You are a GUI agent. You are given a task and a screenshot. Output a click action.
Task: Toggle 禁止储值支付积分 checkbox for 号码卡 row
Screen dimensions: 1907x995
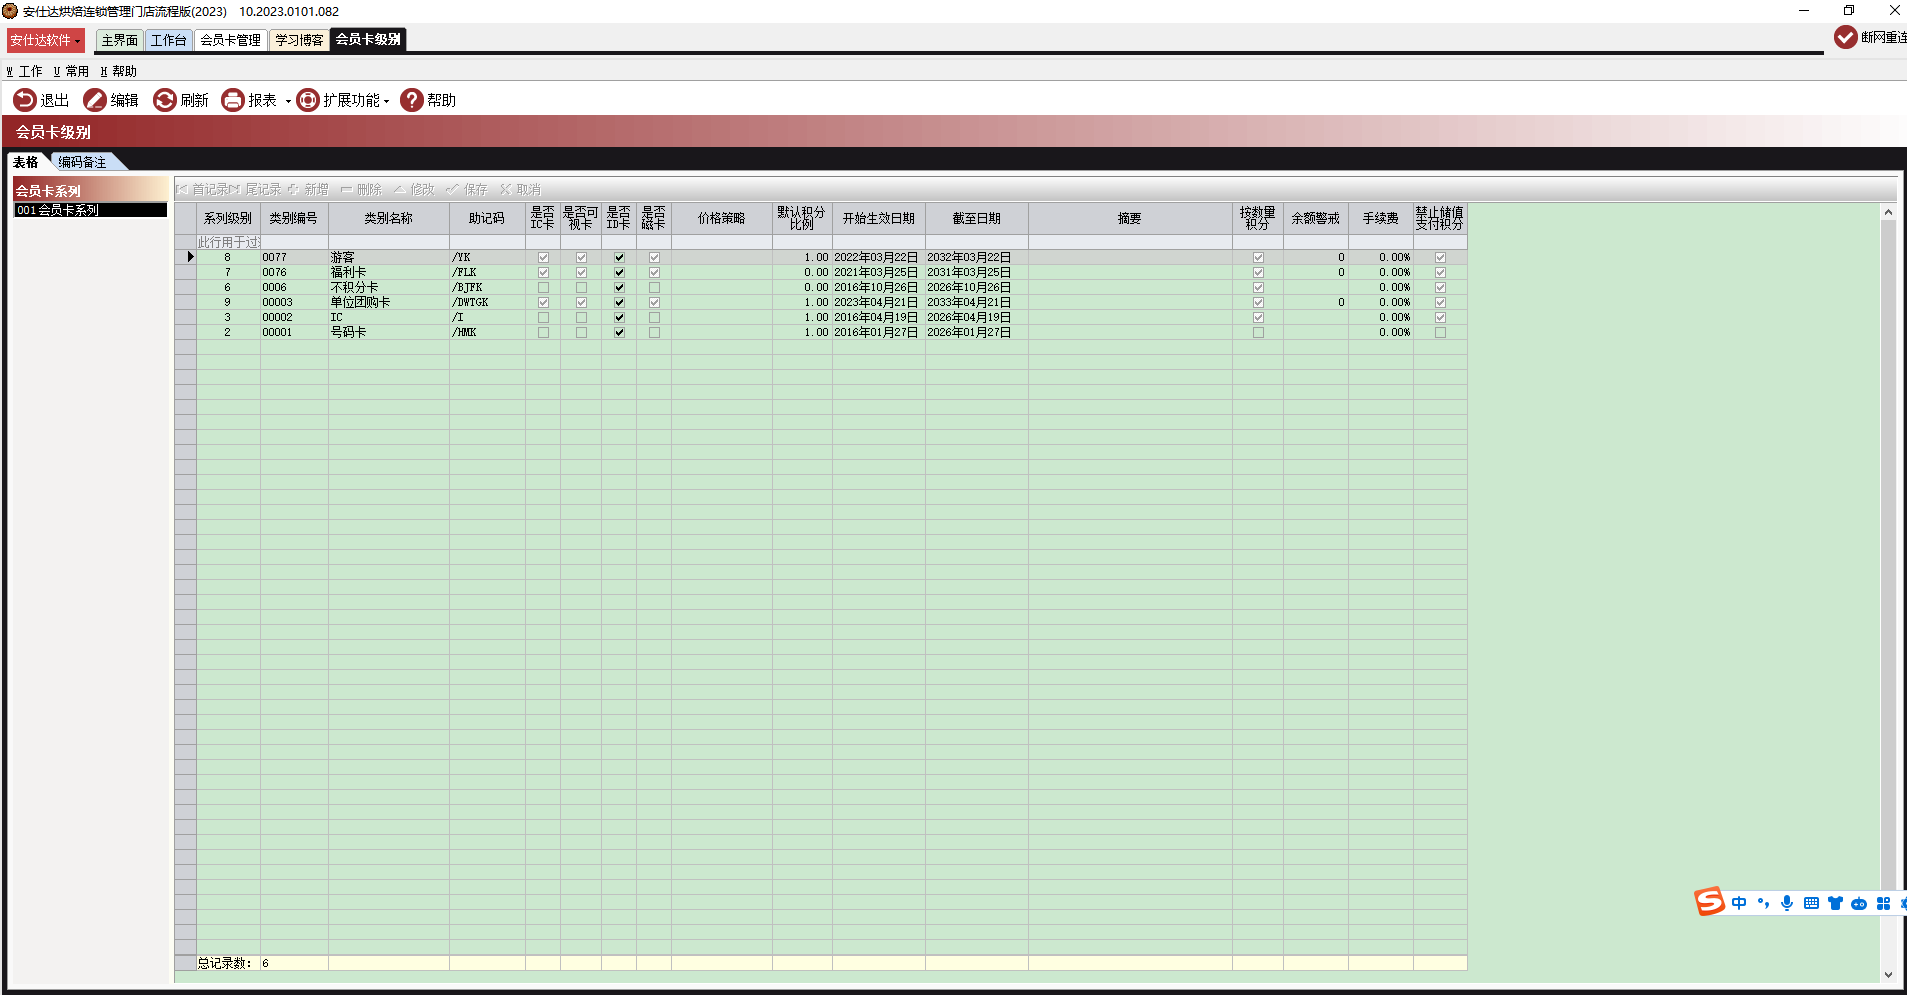click(1440, 333)
